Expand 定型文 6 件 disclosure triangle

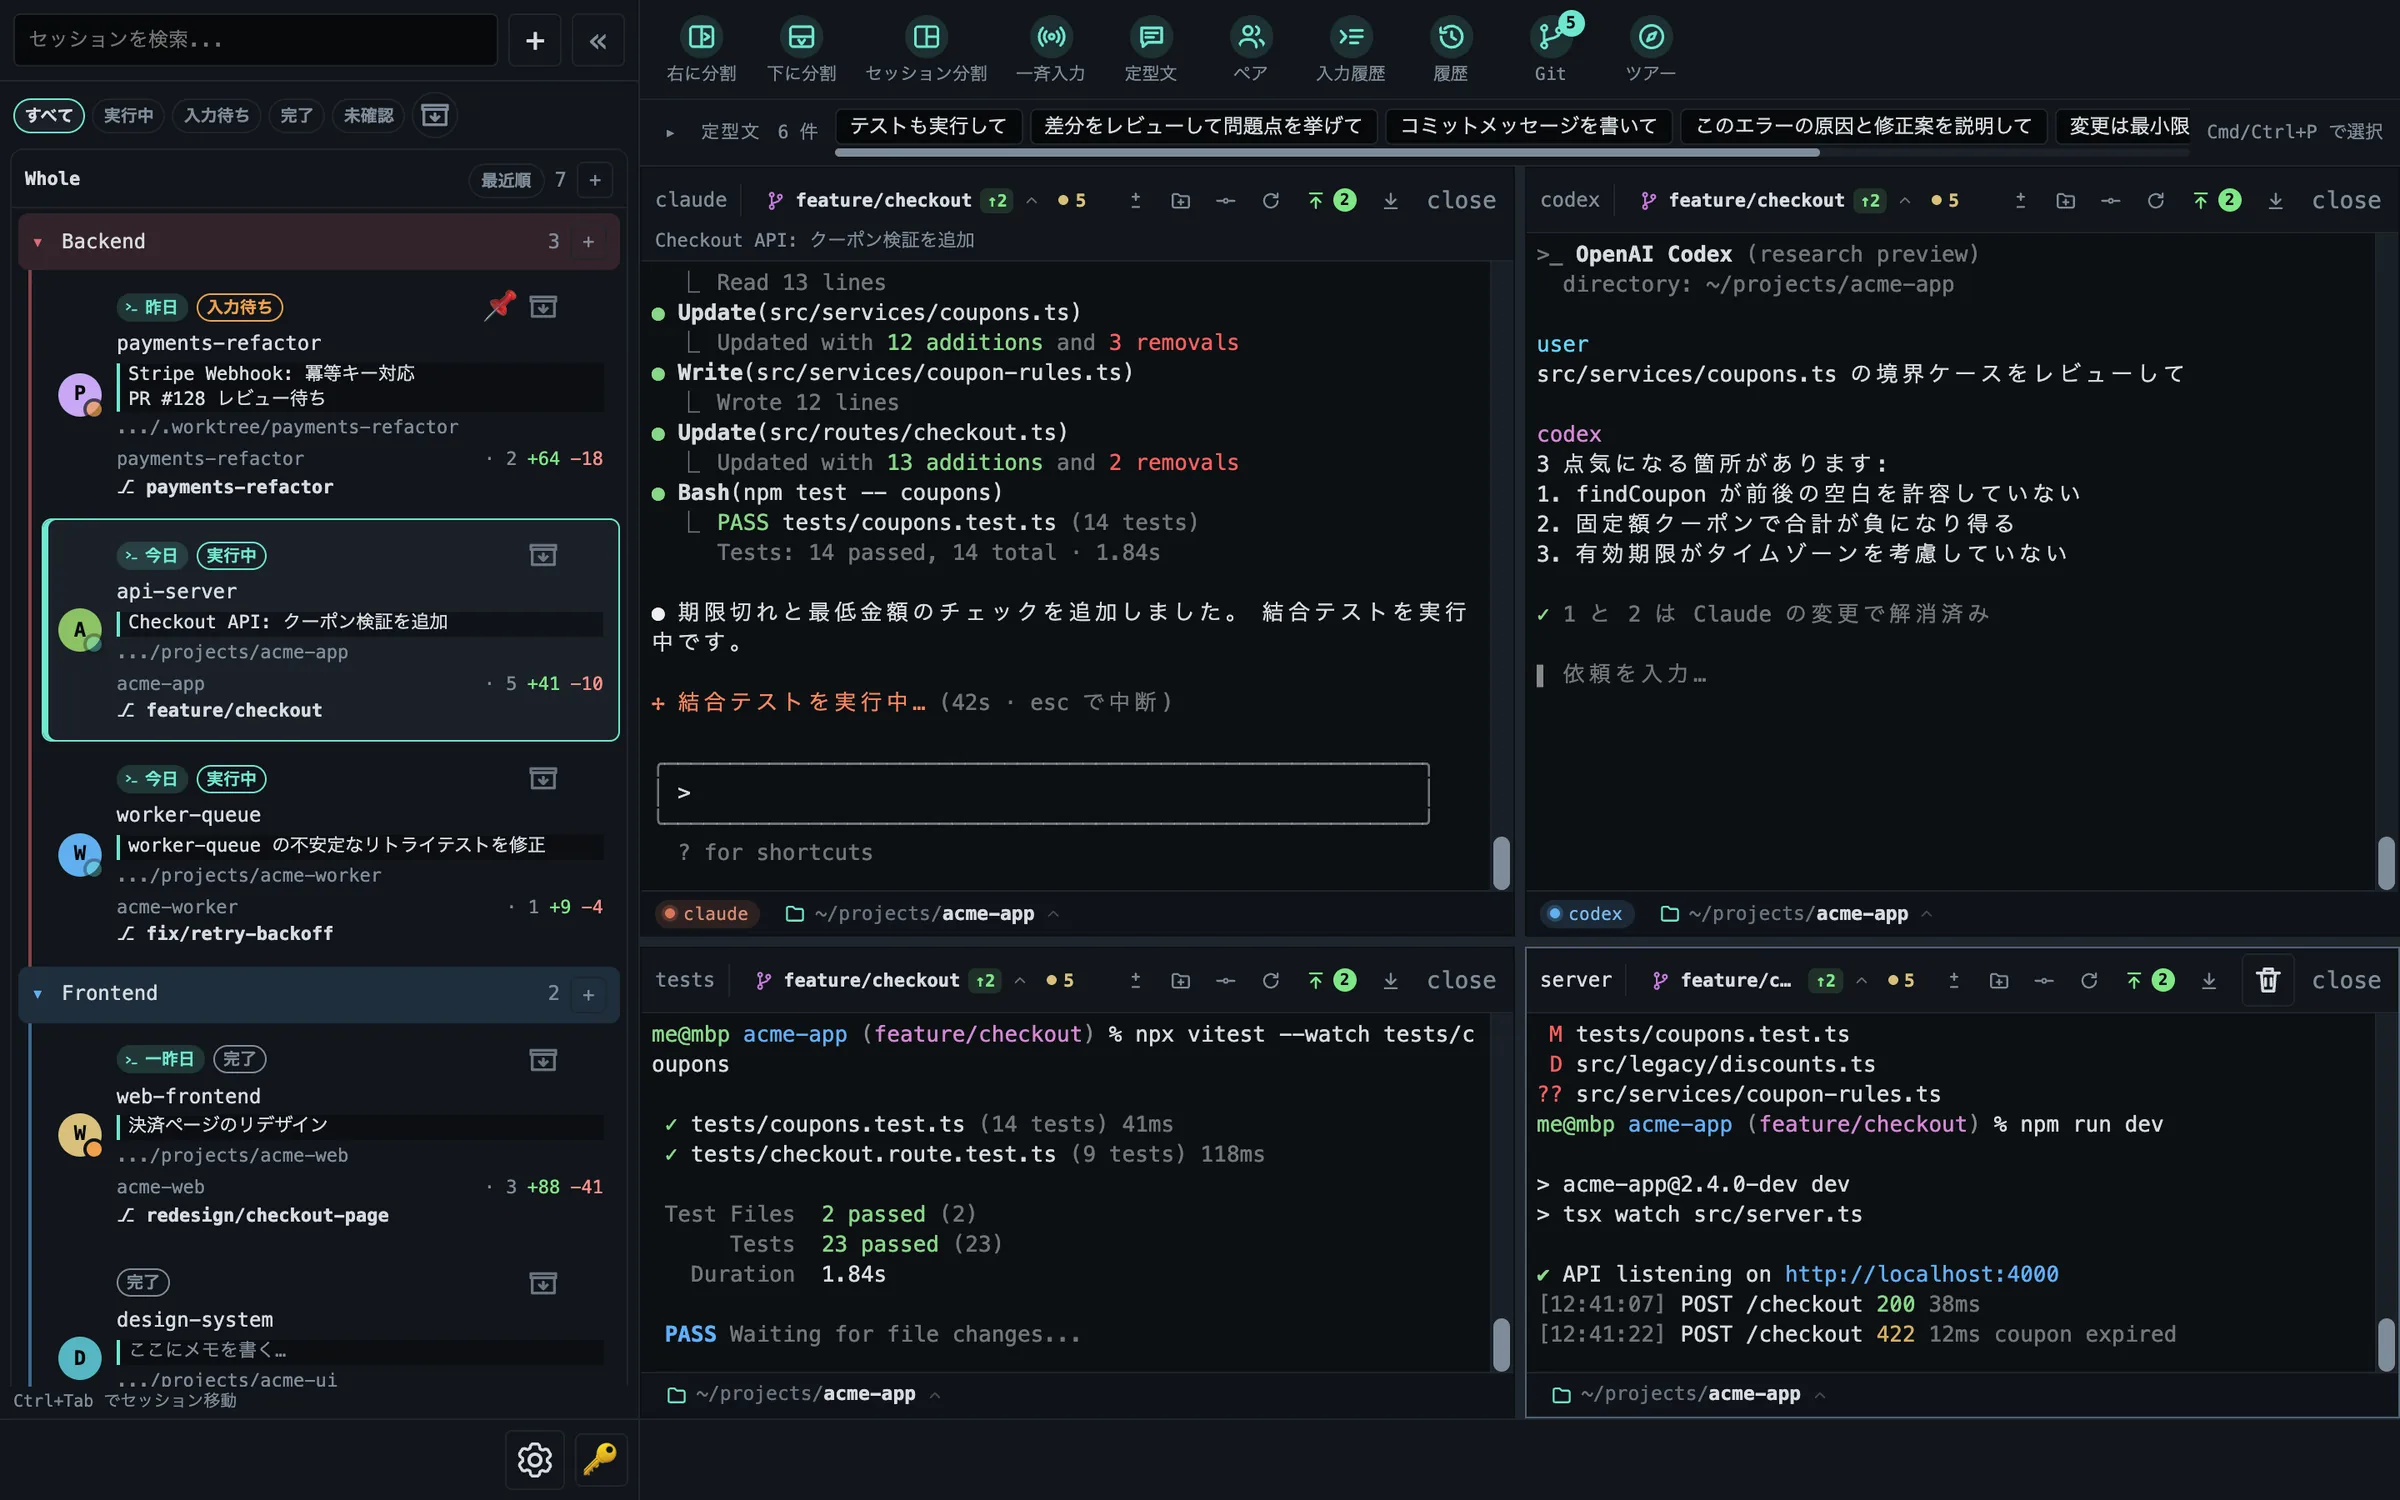click(670, 132)
